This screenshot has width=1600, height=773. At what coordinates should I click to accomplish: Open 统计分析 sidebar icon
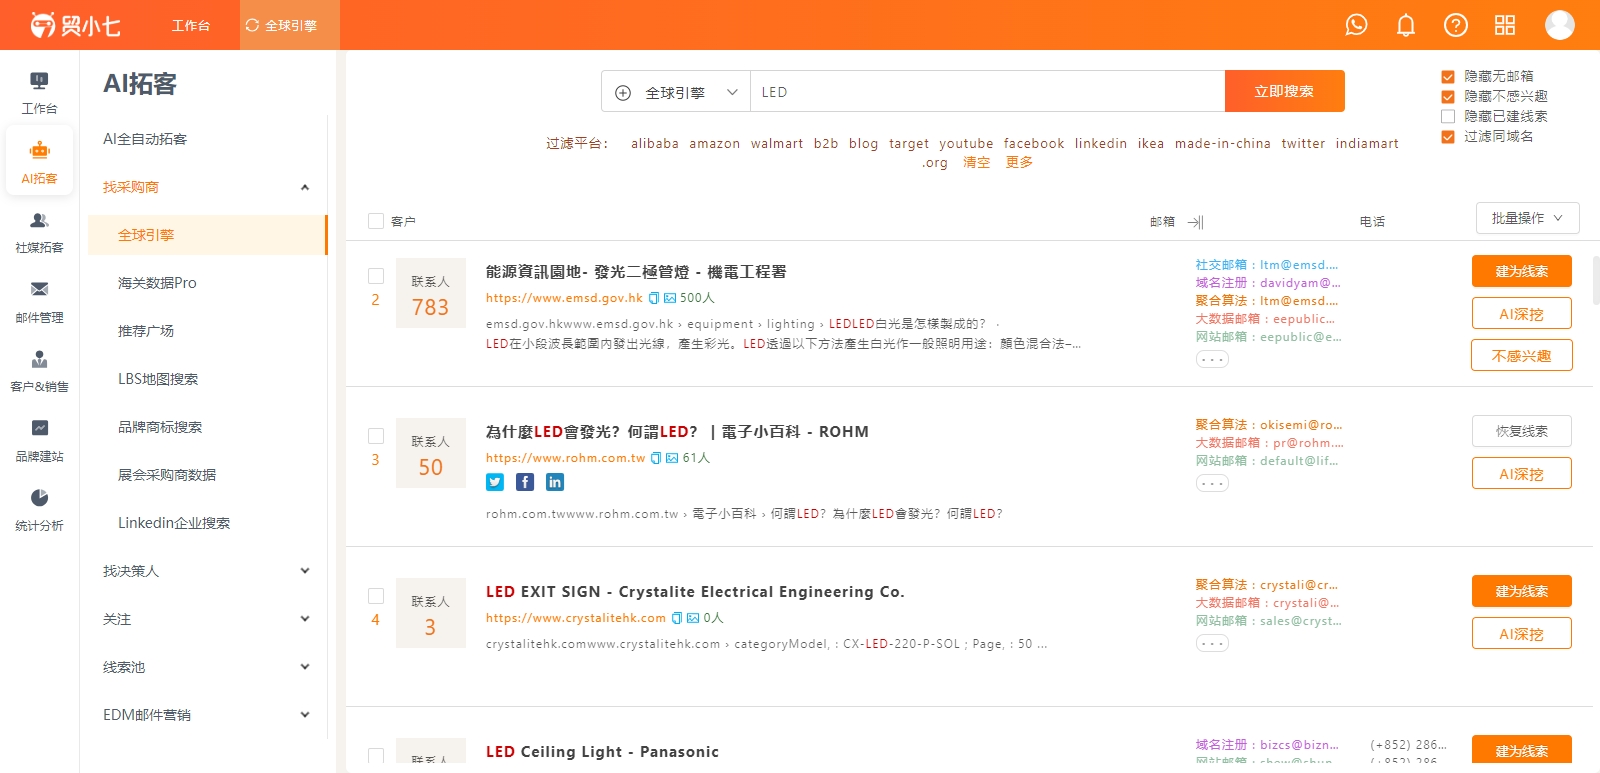39,510
